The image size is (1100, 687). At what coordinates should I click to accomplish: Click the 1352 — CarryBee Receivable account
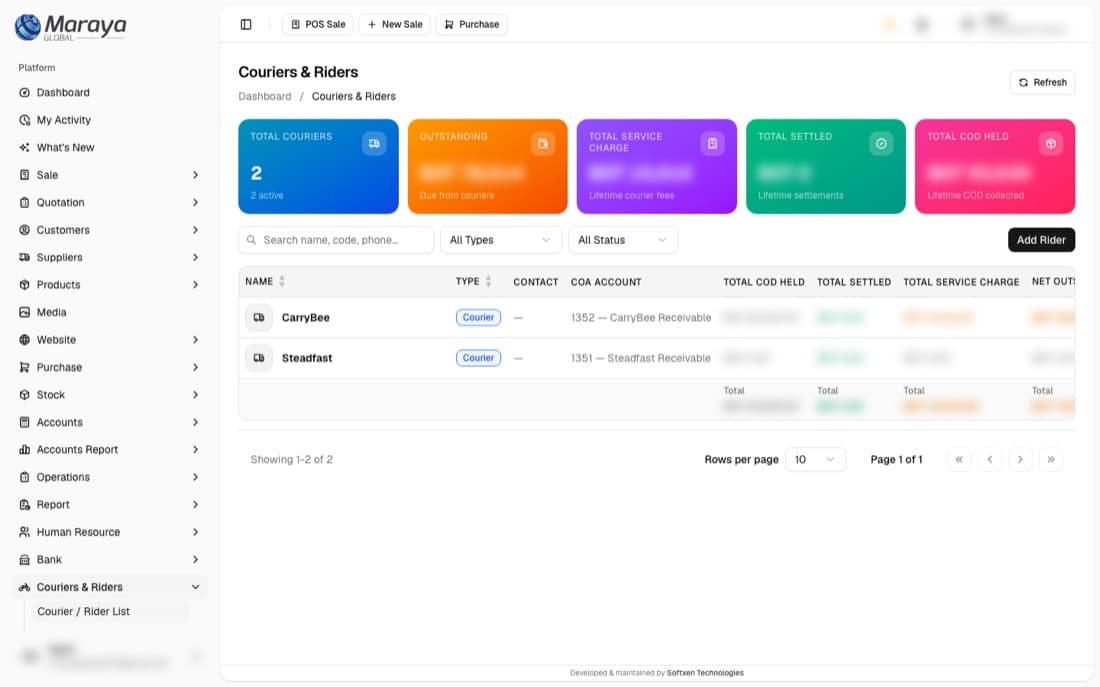[641, 317]
